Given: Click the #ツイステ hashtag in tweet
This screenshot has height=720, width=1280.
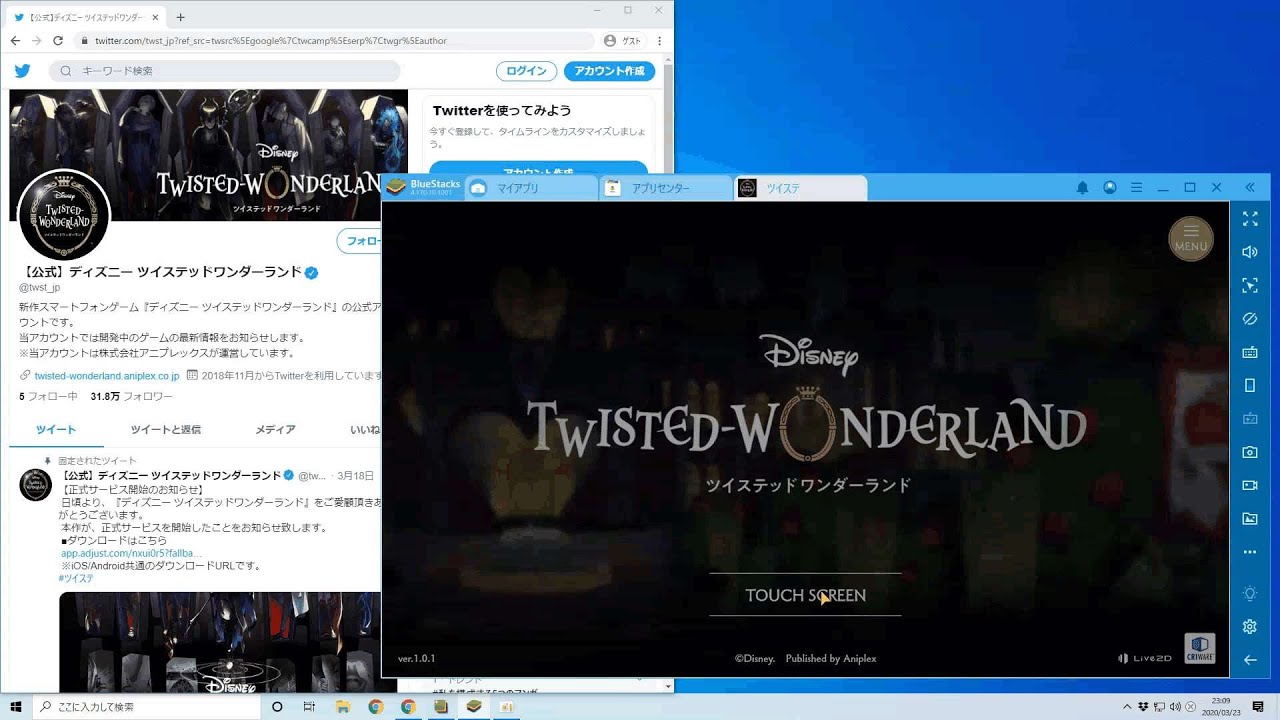Looking at the screenshot, I should 76,578.
